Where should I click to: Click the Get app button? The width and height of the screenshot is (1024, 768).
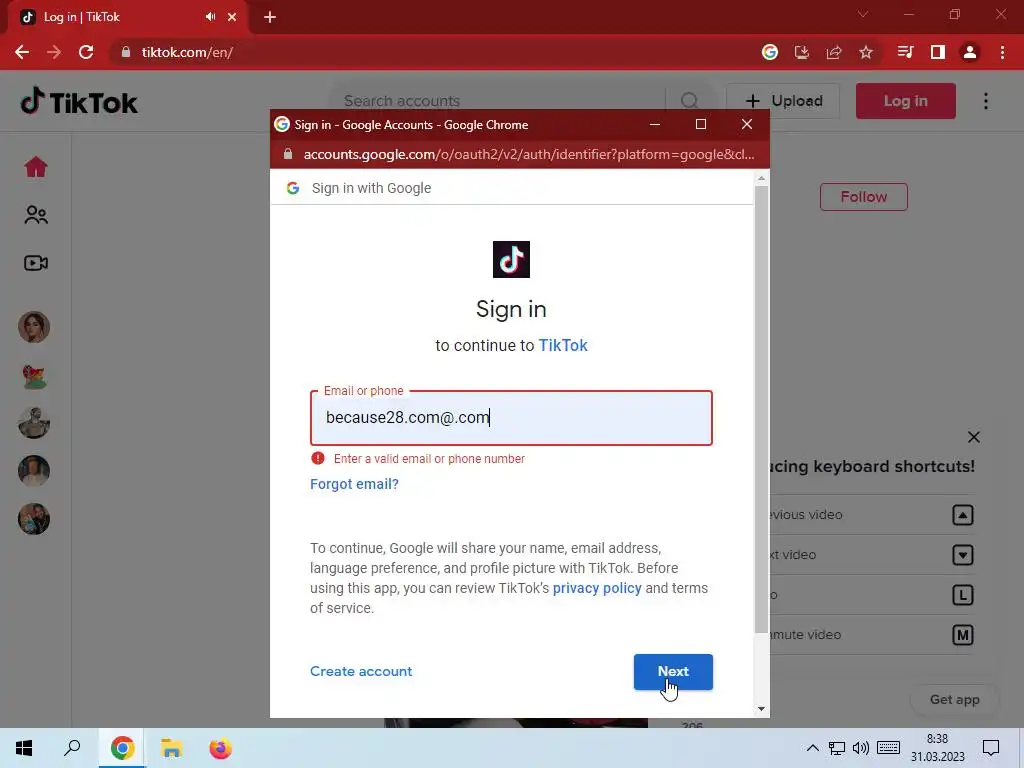(955, 699)
